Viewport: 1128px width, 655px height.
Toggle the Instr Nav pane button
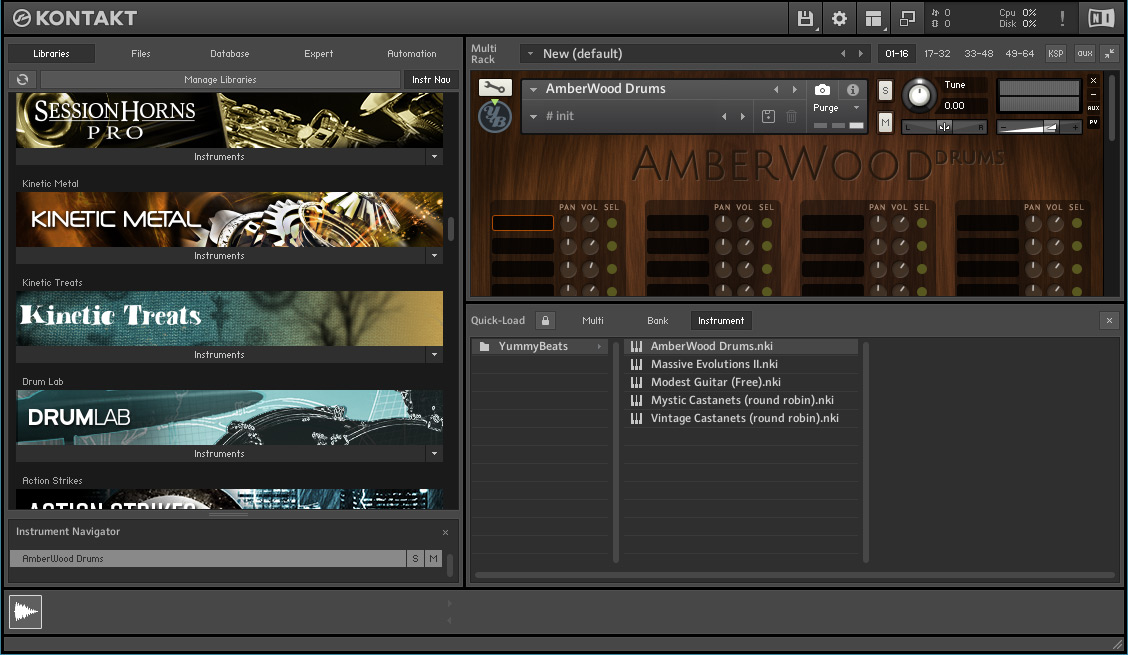(x=430, y=80)
